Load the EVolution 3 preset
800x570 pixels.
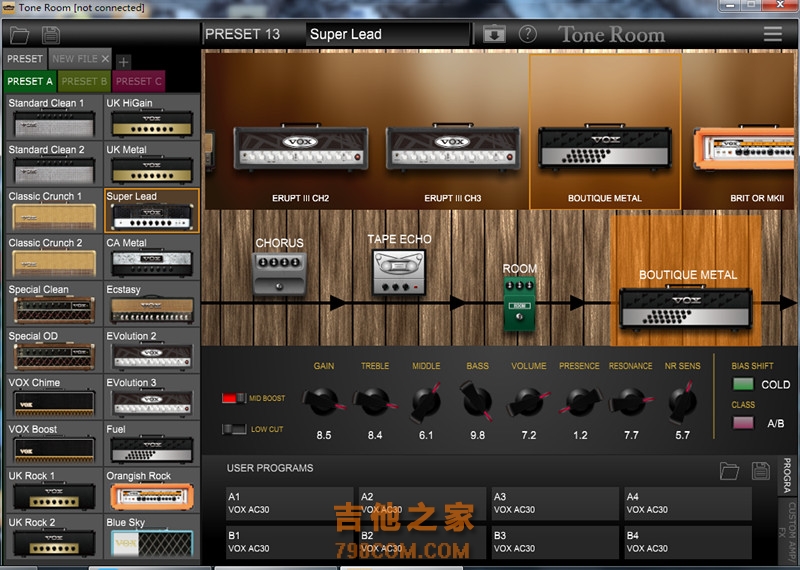[152, 396]
